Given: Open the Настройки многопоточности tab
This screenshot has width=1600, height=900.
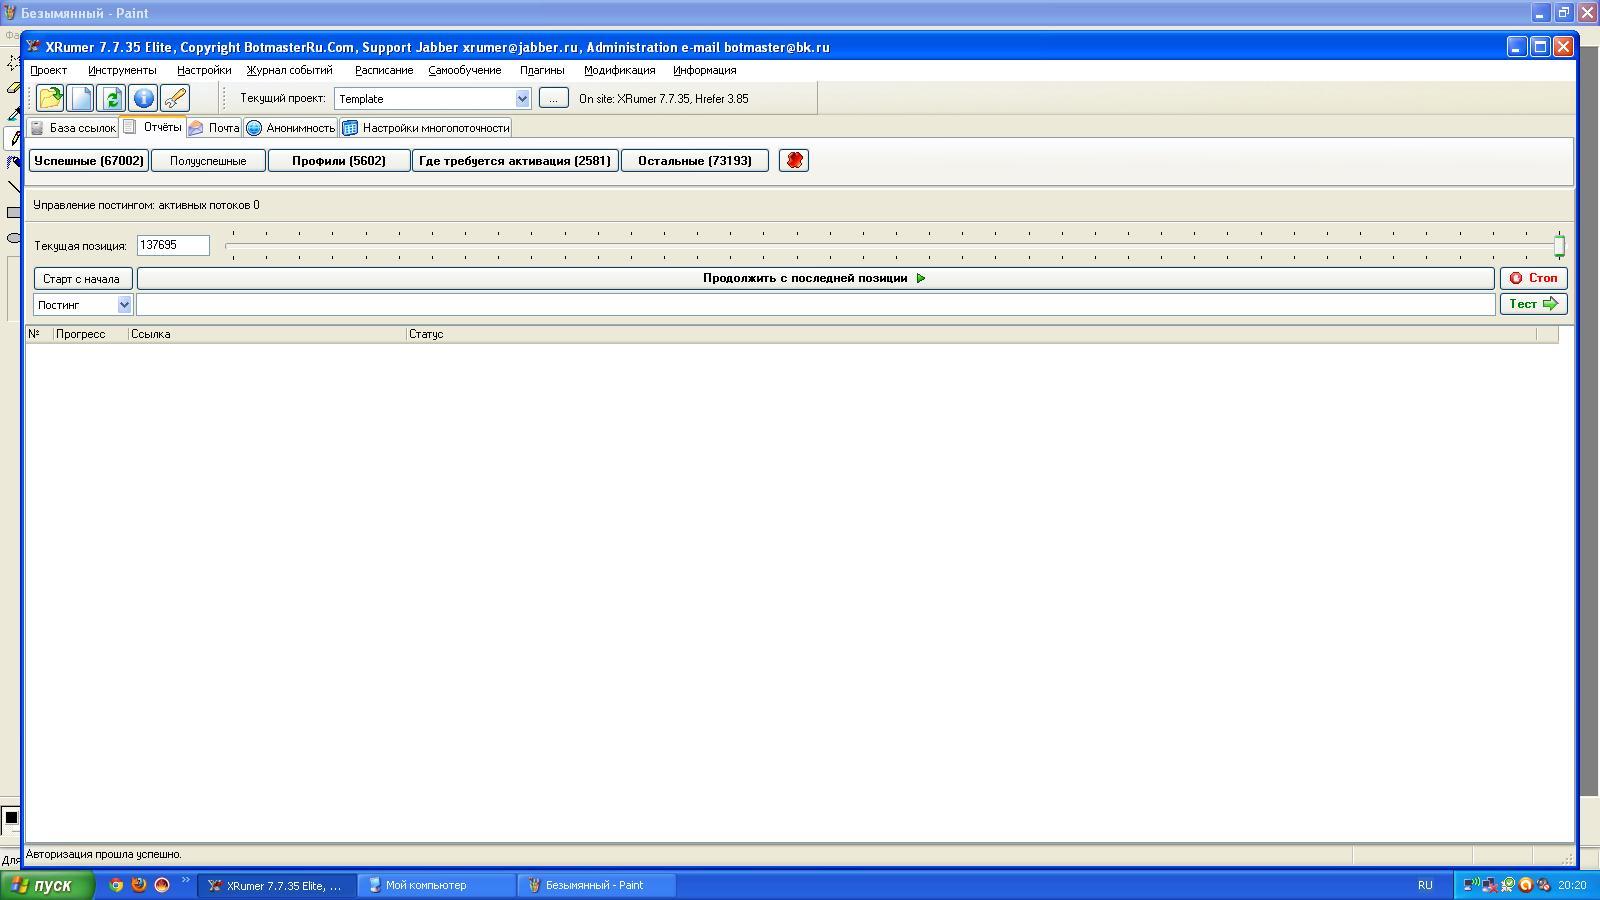Looking at the screenshot, I should (x=425, y=128).
